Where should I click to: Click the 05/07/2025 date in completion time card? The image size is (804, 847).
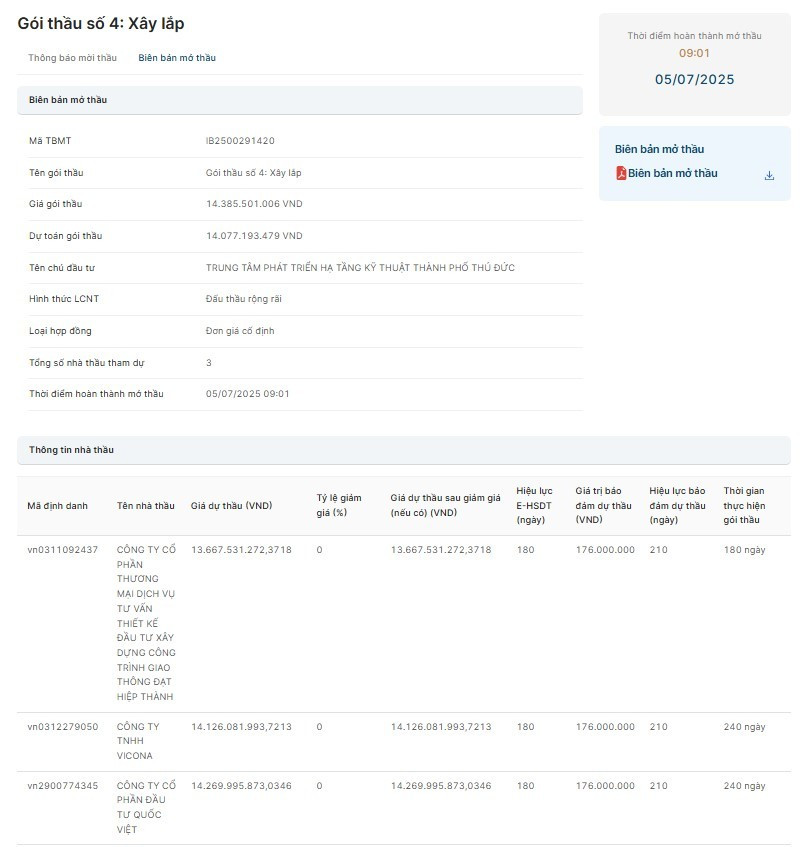pyautogui.click(x=694, y=79)
